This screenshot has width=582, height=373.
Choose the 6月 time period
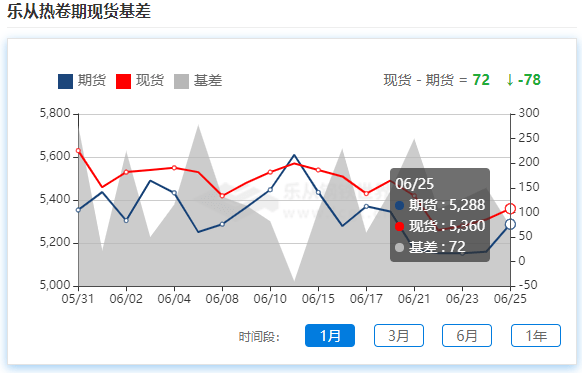(467, 336)
